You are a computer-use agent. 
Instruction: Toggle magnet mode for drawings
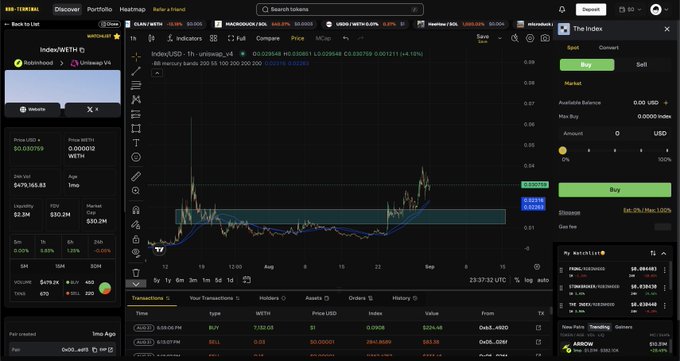(x=136, y=210)
